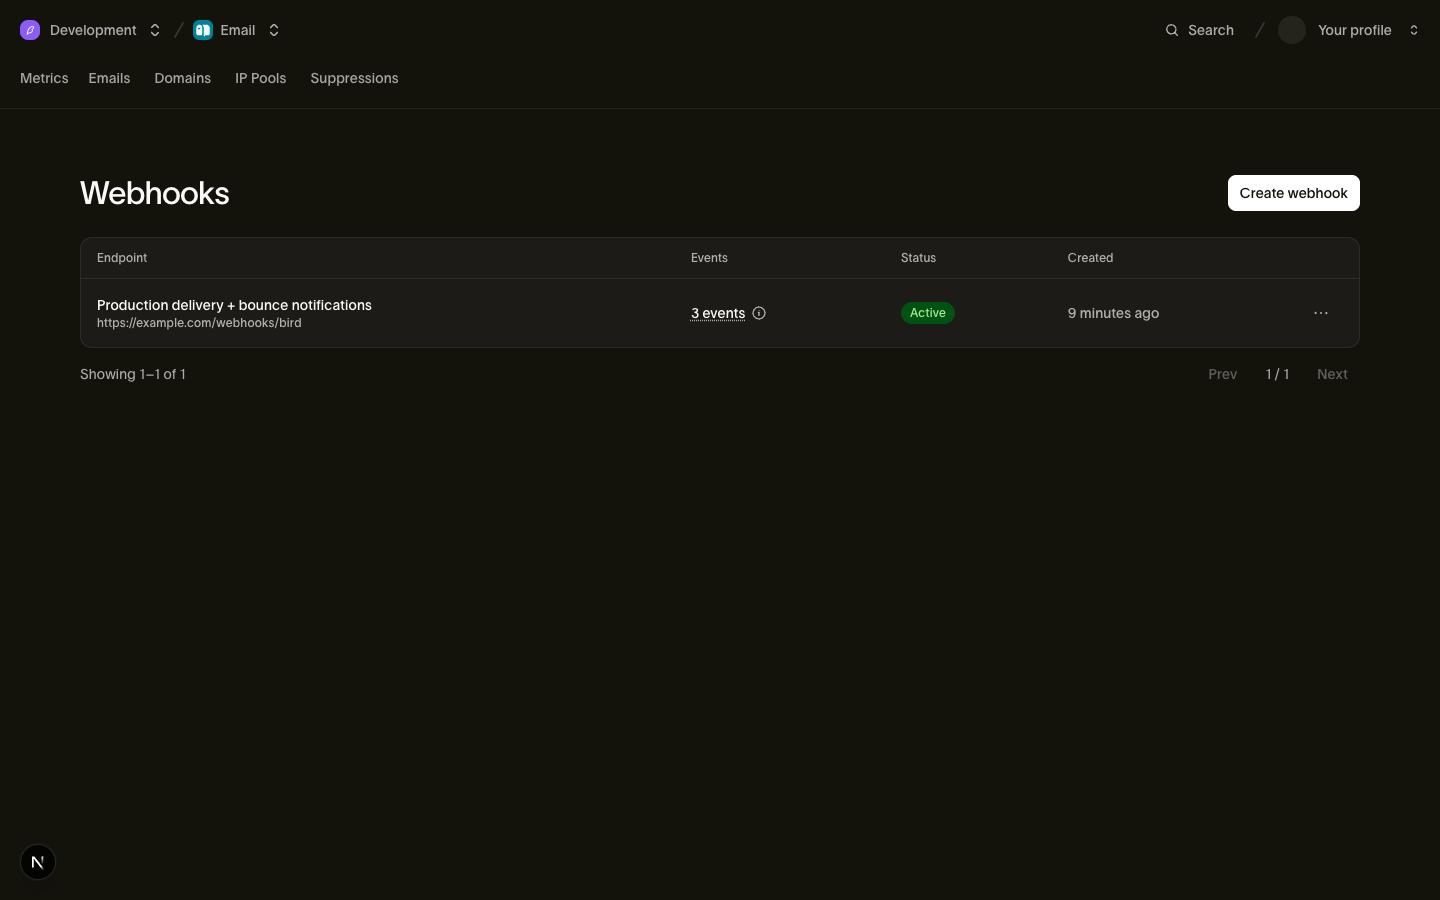Click the Showing 1–1 of 1 text
Viewport: 1440px width, 900px height.
(x=133, y=374)
